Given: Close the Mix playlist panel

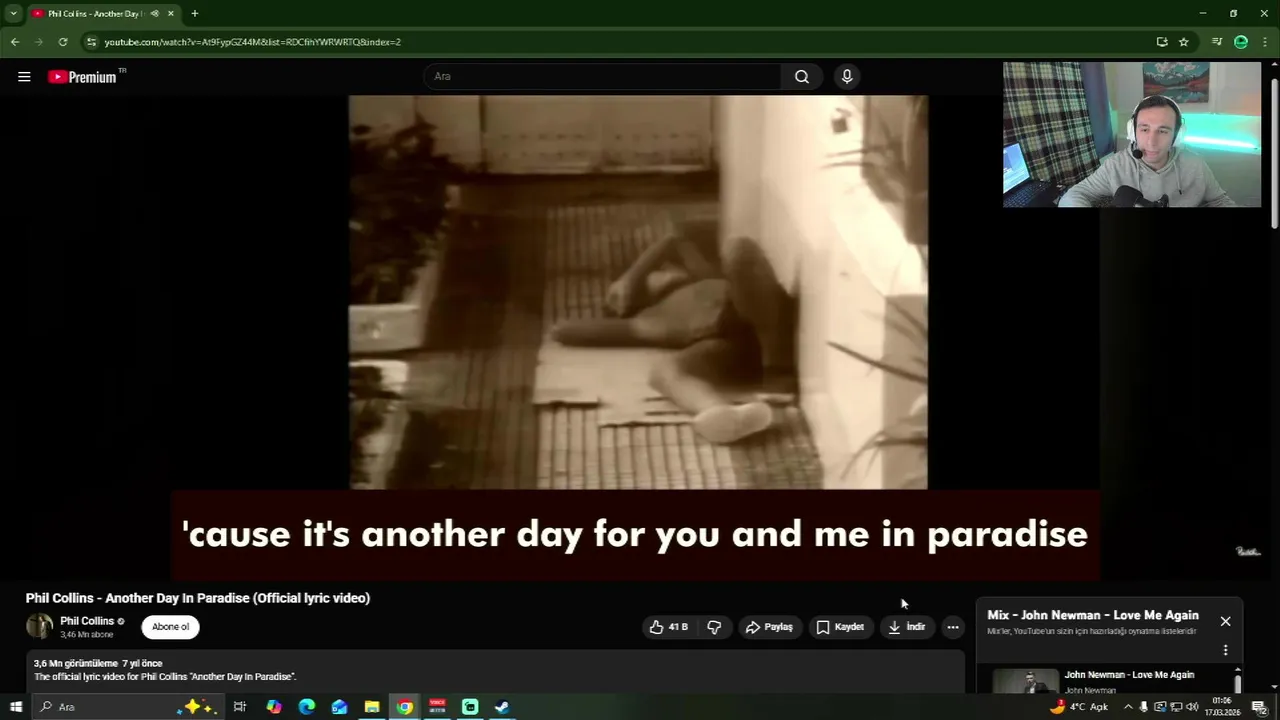Looking at the screenshot, I should (1225, 621).
